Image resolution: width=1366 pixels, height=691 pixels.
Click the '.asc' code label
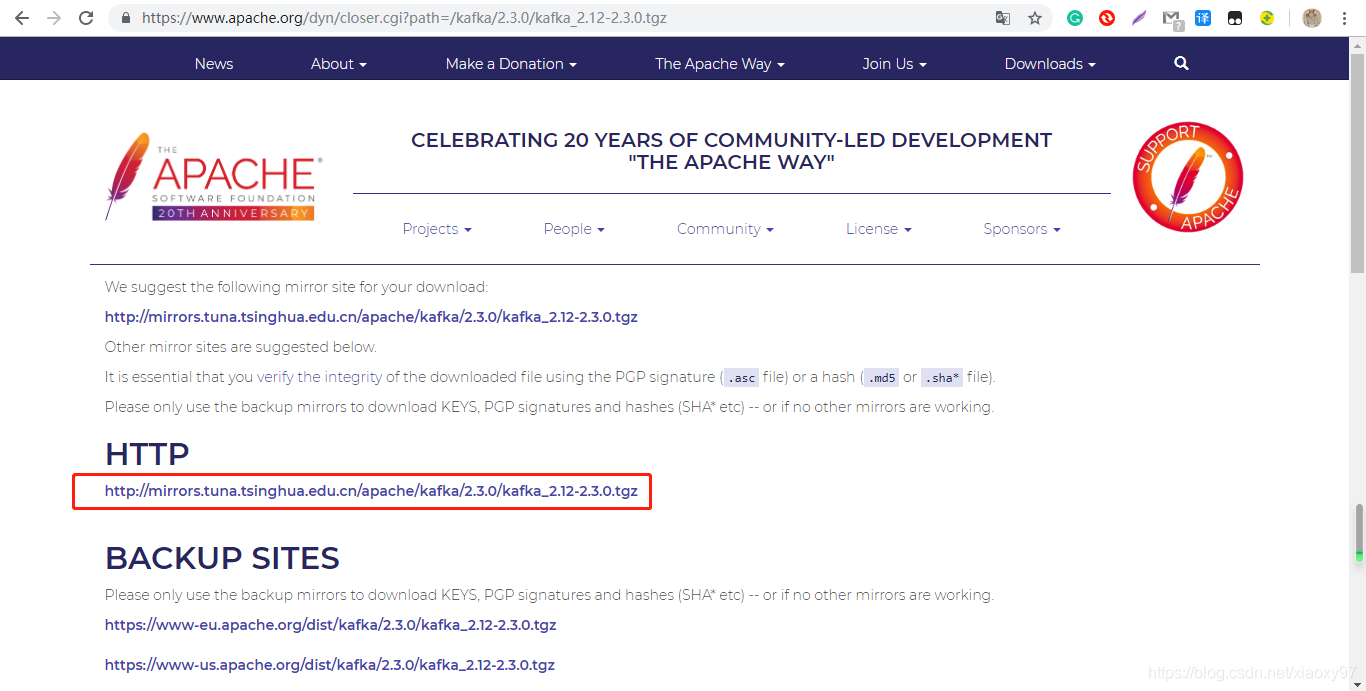click(x=741, y=378)
